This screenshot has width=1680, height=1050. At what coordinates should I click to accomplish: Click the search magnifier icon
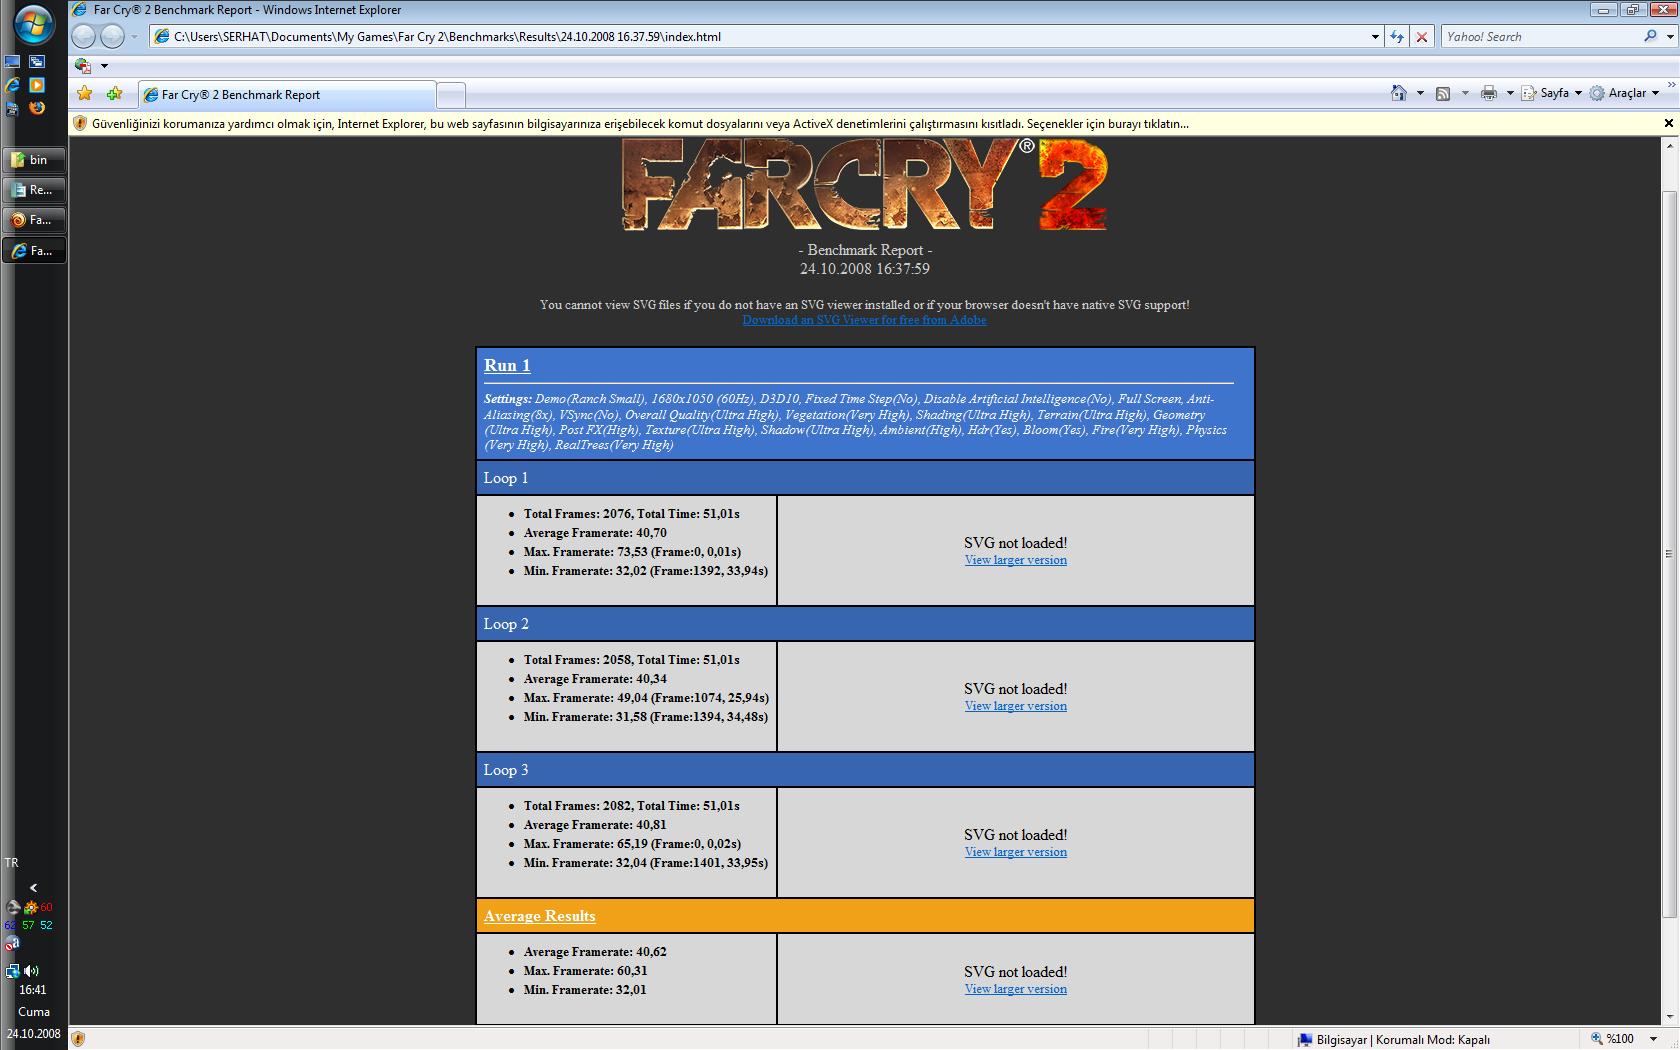coord(1650,36)
